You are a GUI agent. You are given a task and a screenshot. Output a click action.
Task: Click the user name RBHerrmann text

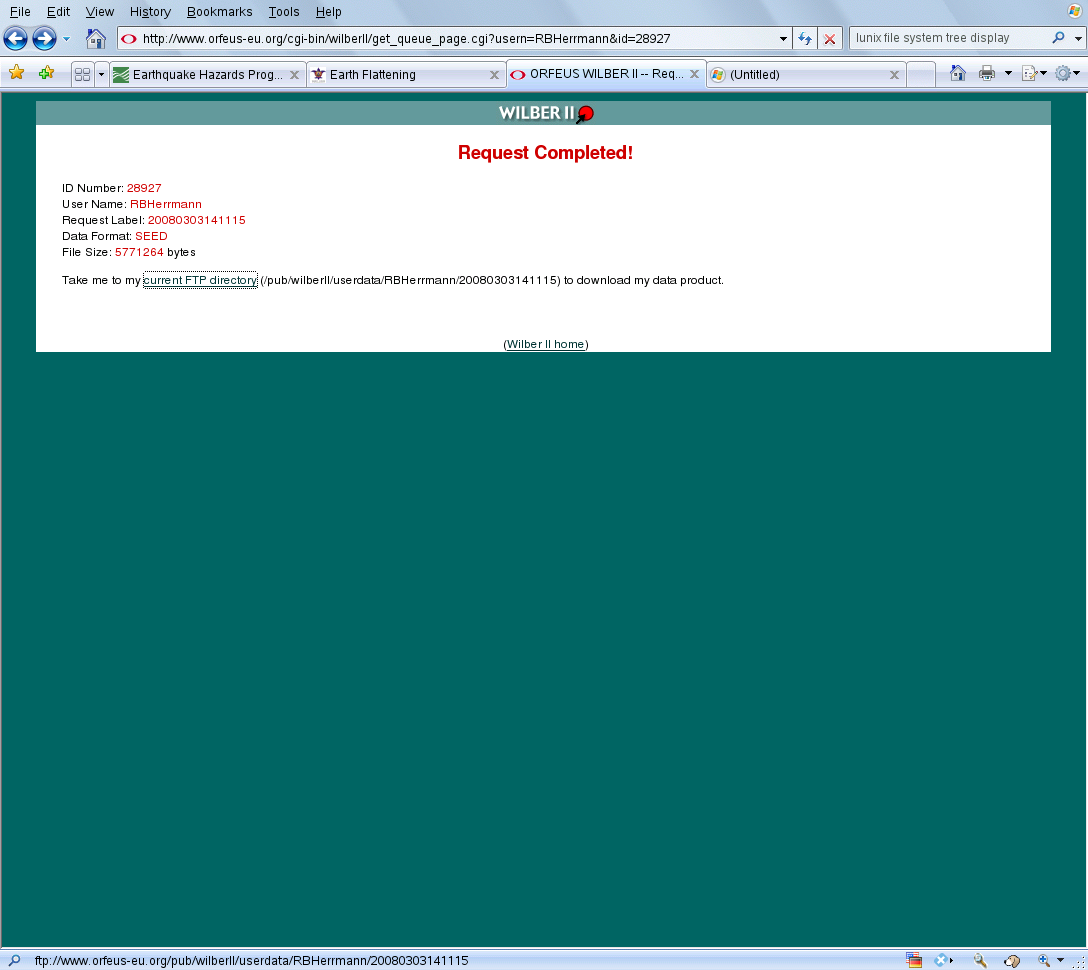click(x=166, y=204)
